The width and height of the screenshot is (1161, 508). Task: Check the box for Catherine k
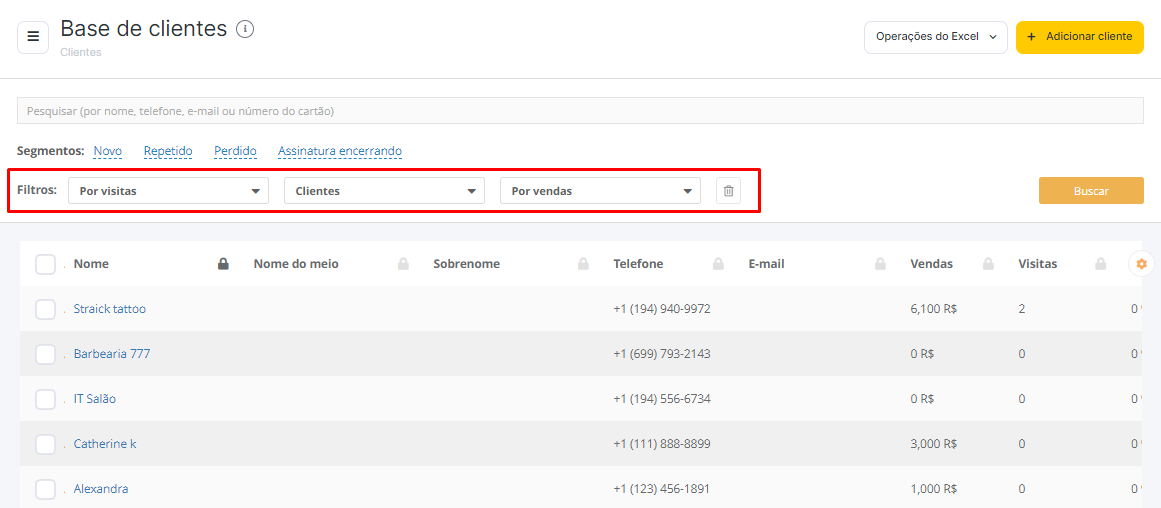(46, 444)
